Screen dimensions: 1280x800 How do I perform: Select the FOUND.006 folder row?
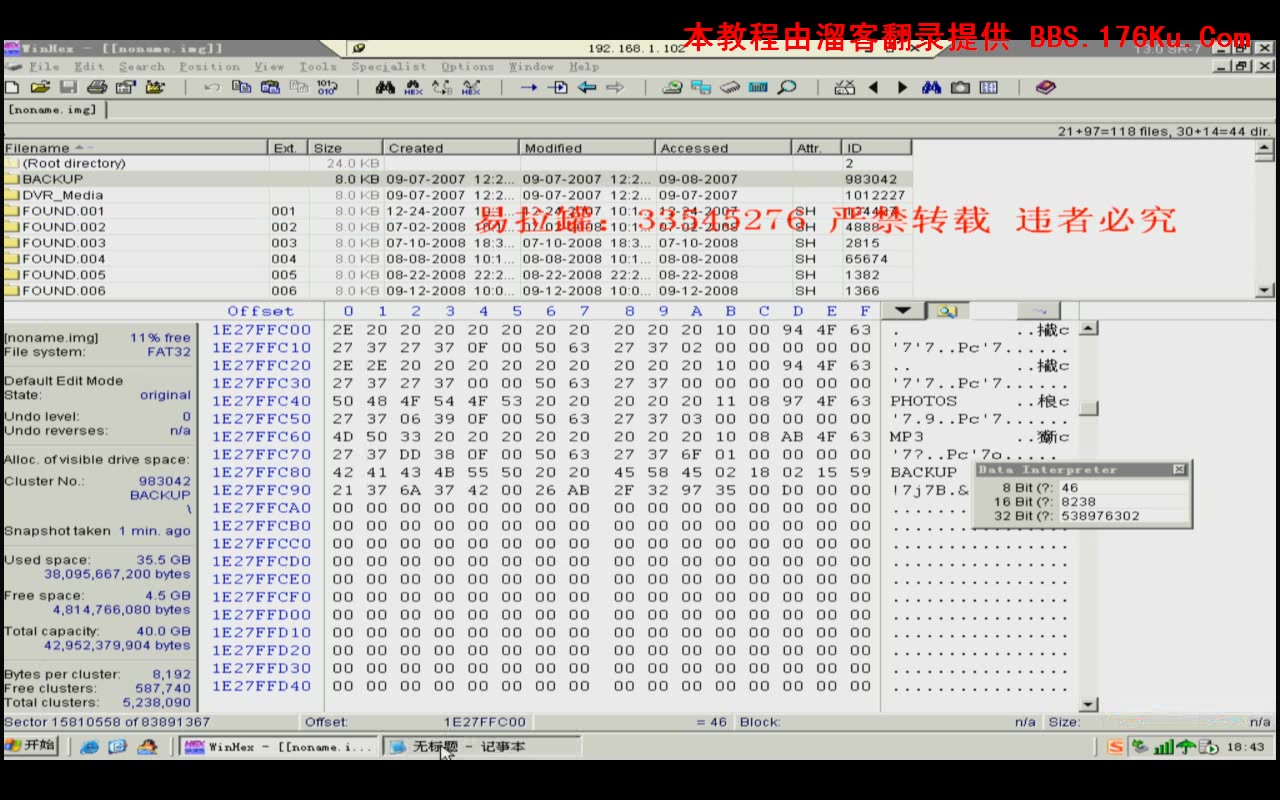point(458,291)
